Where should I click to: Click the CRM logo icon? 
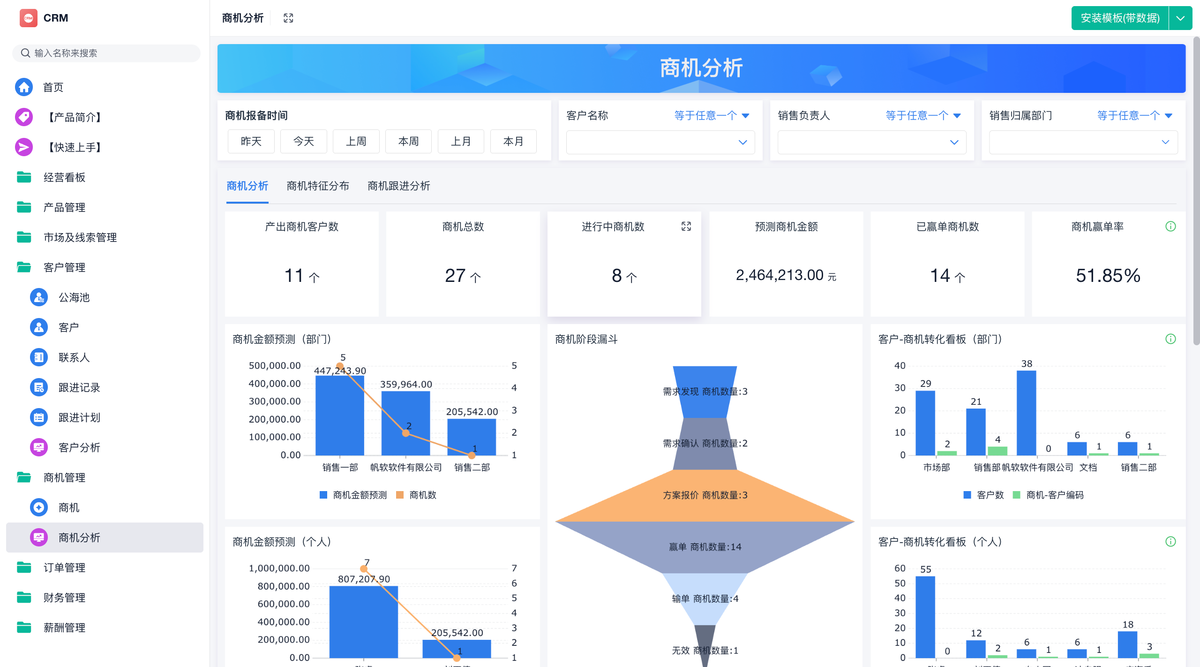(x=28, y=18)
